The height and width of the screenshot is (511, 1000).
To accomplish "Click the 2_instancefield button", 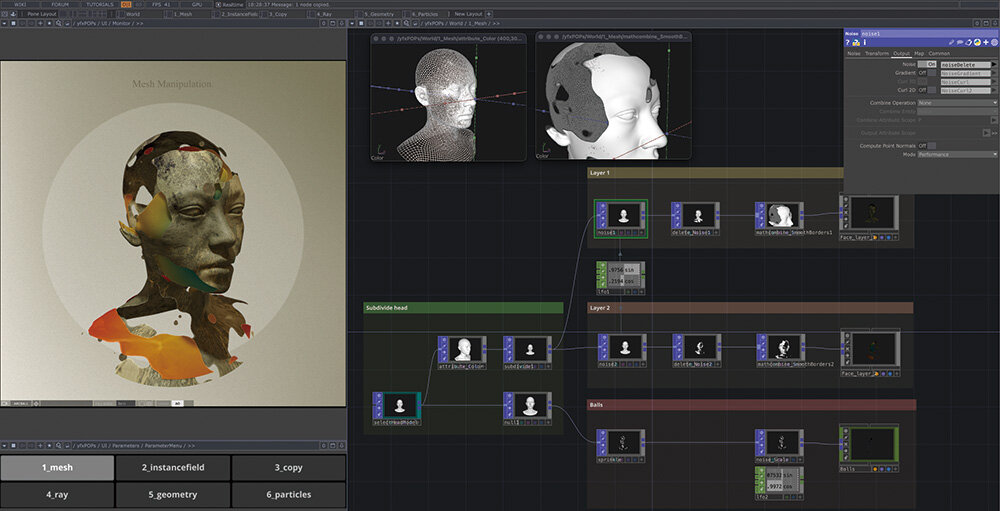I will [x=173, y=467].
